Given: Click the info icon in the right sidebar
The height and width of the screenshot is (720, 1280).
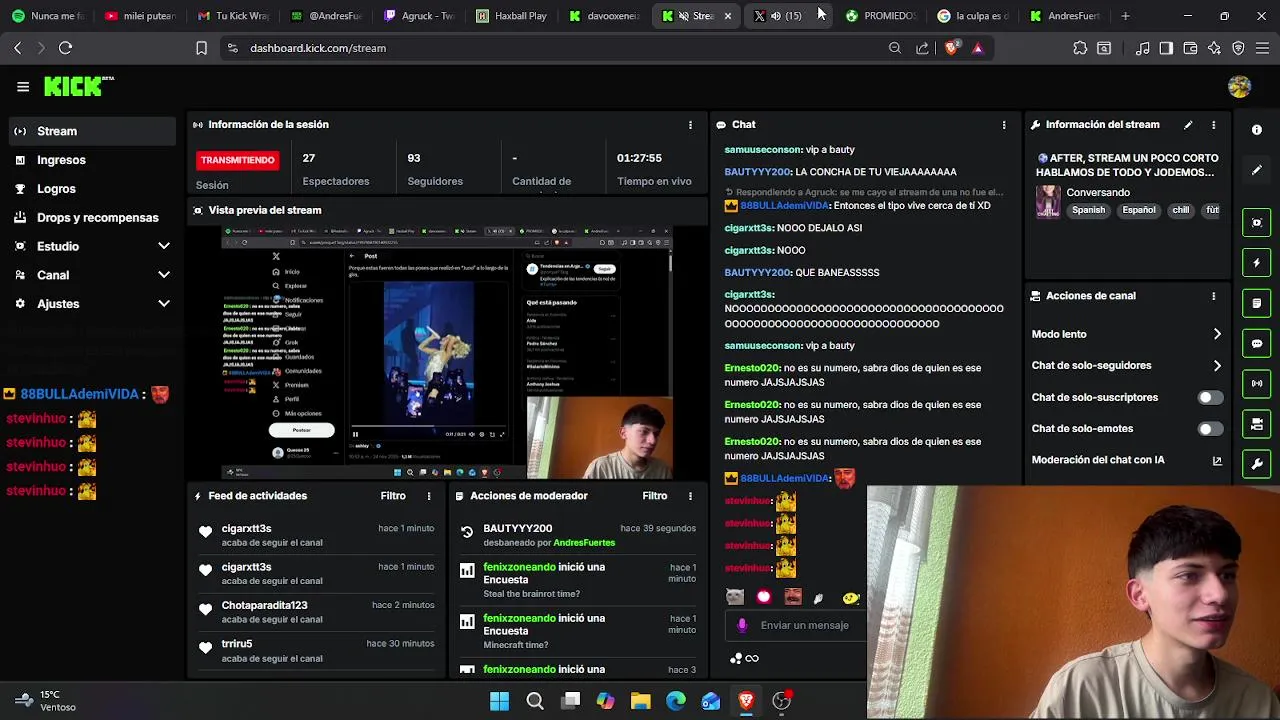Looking at the screenshot, I should coord(1257,130).
